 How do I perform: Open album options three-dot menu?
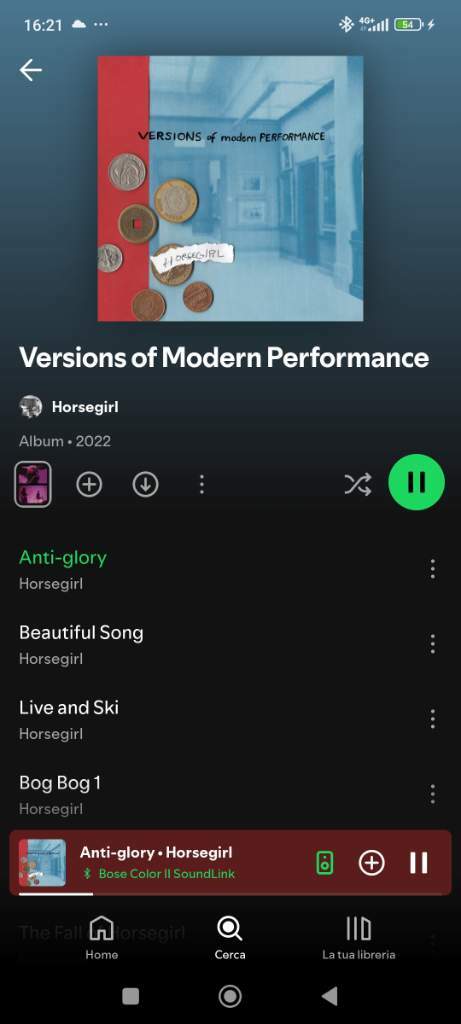coord(202,485)
